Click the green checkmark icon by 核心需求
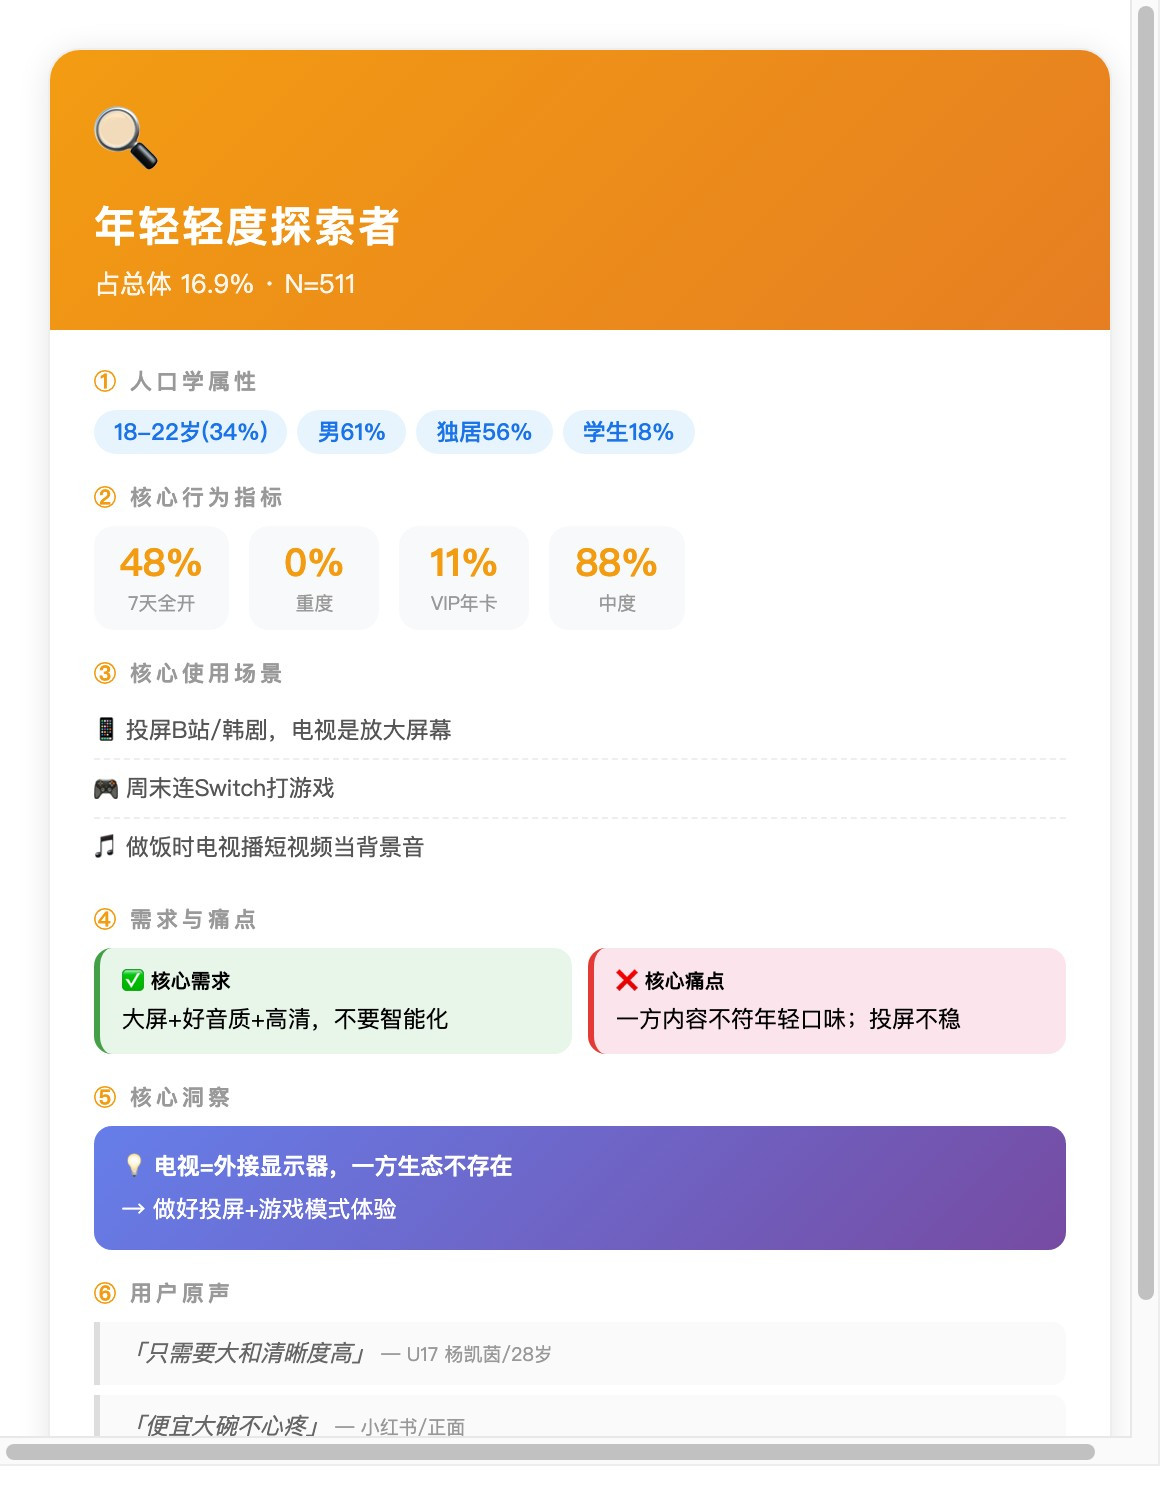 133,980
